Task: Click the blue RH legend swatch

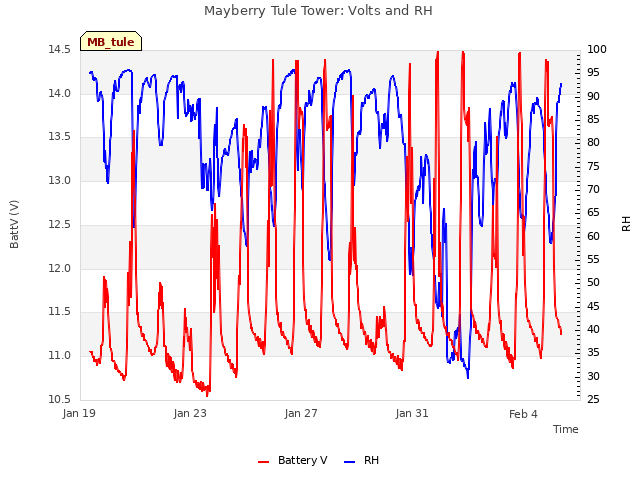Action: pyautogui.click(x=350, y=462)
